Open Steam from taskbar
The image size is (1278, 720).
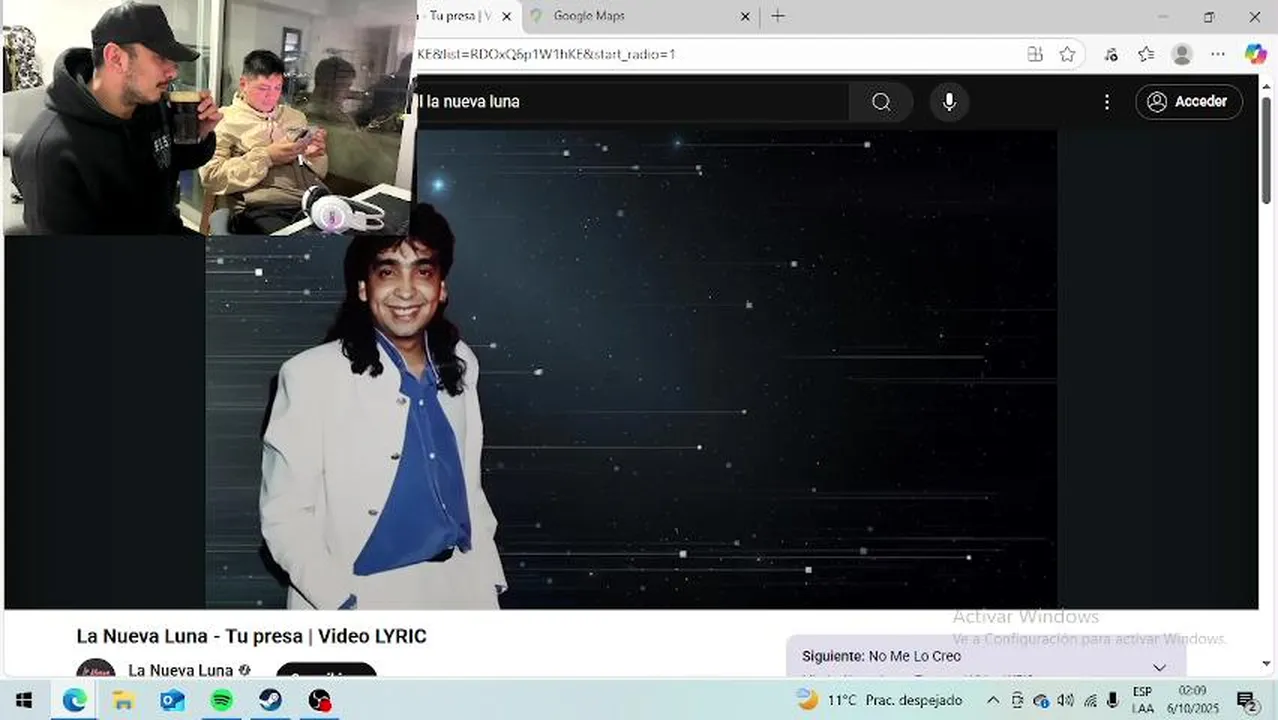(270, 700)
